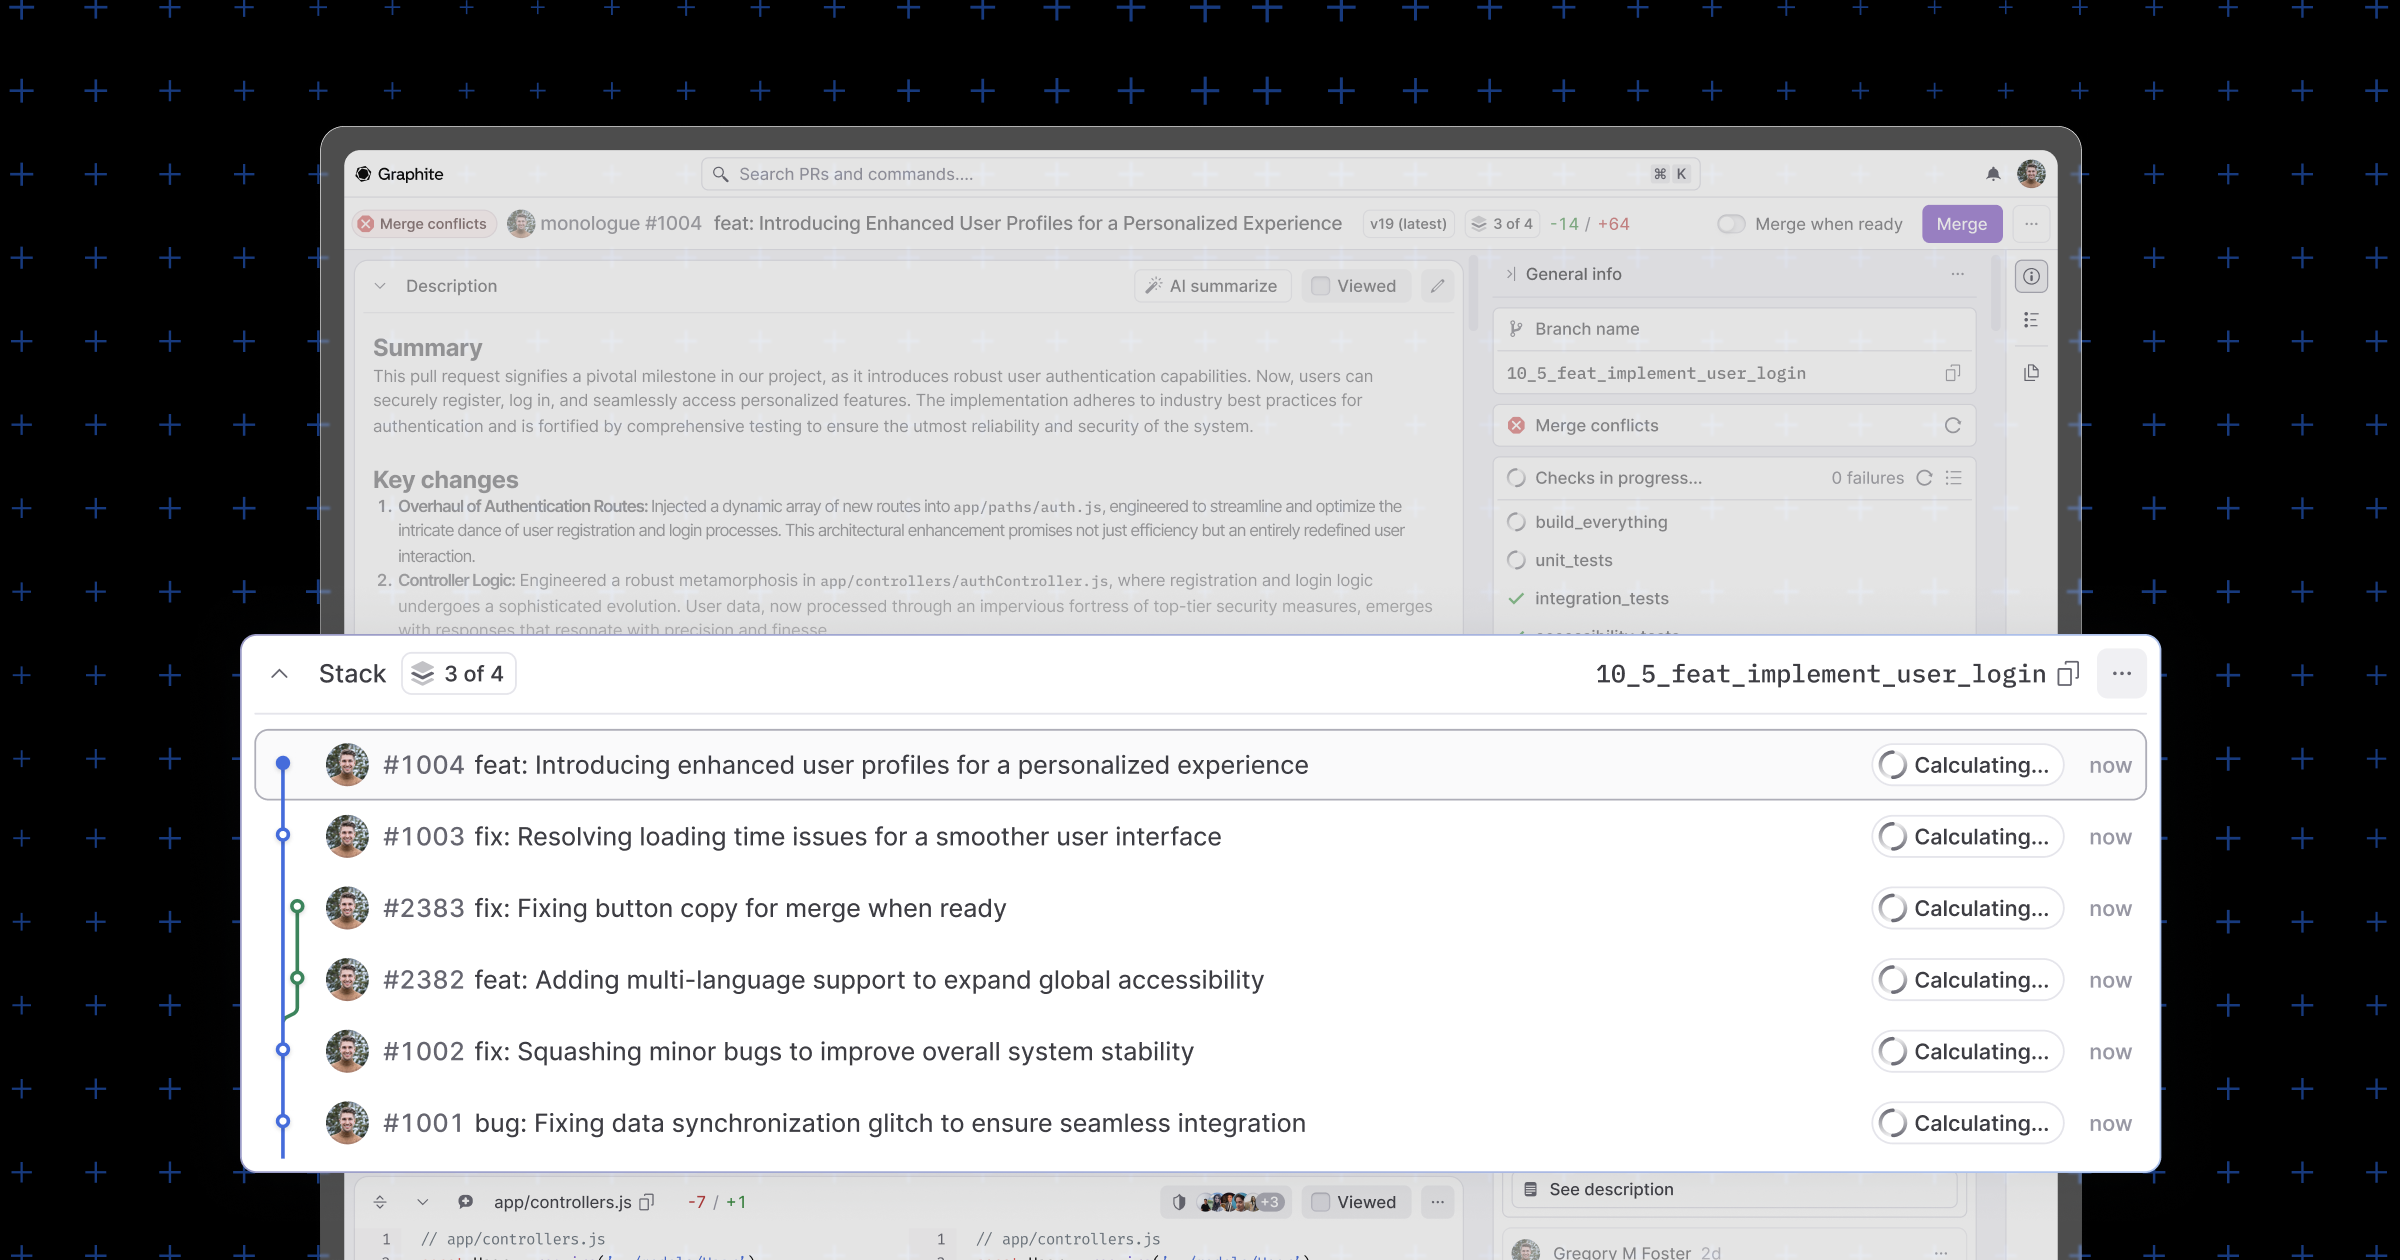Screen dimensions: 2400x1260
Task: Click the copy branch name icon
Action: click(1951, 371)
